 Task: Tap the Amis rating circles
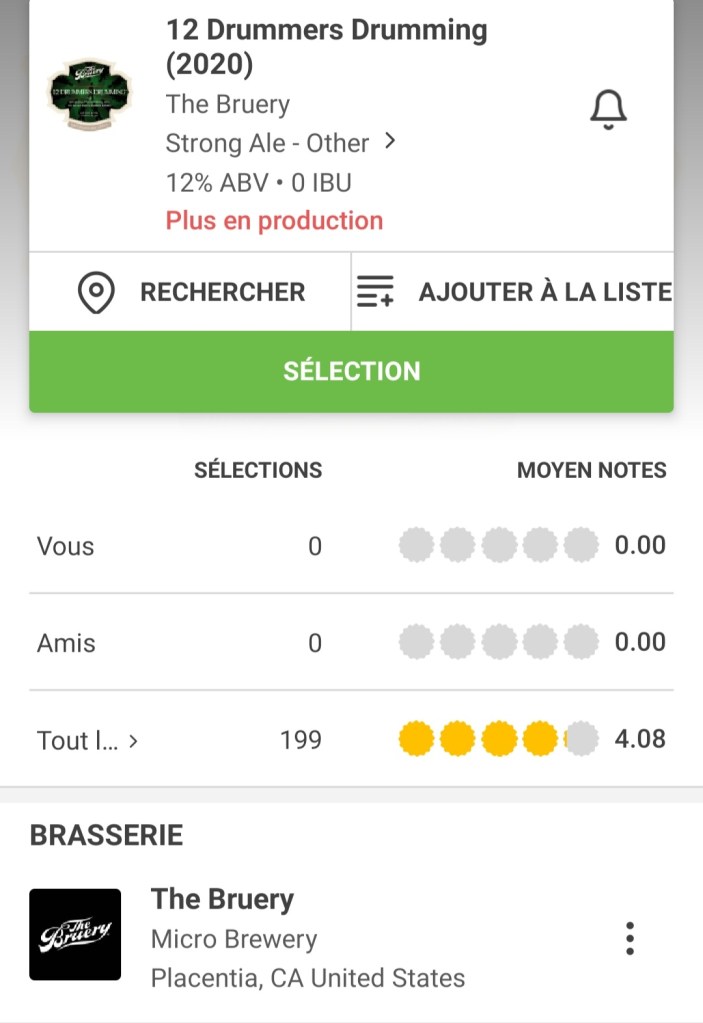click(498, 643)
